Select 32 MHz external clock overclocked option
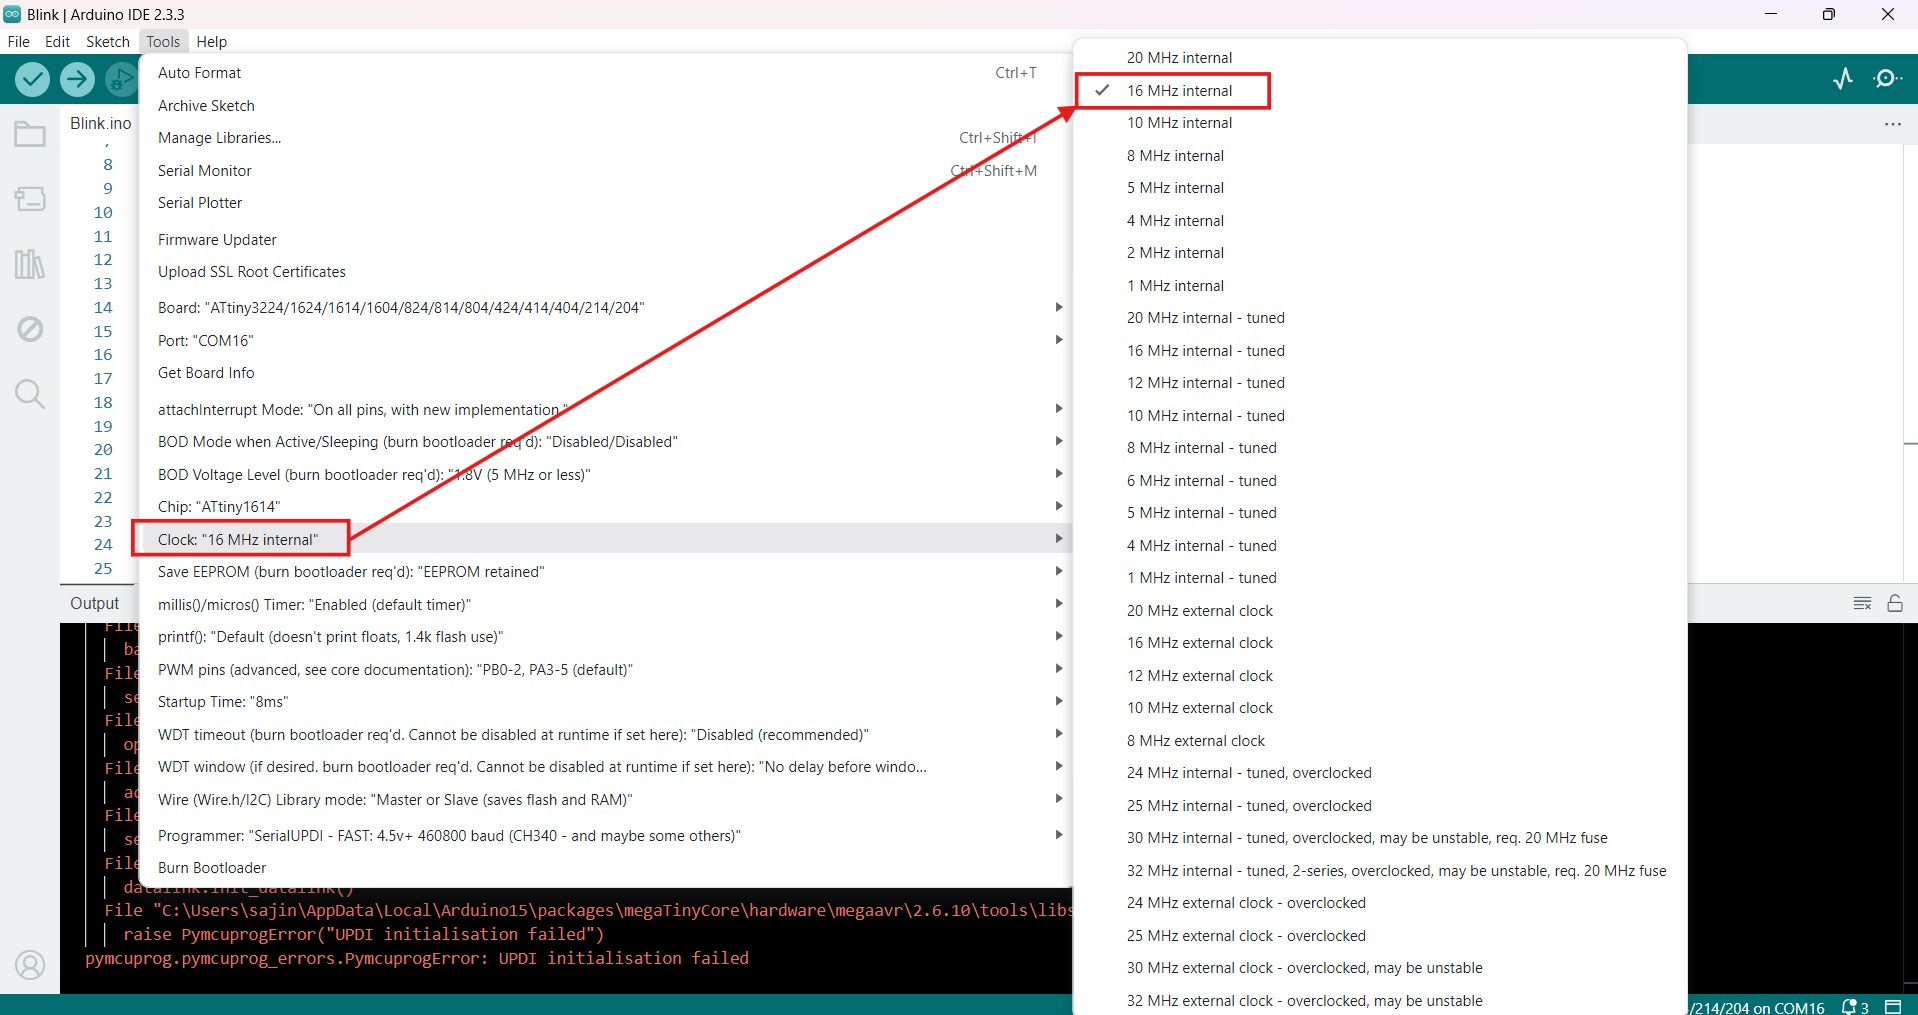Image resolution: width=1918 pixels, height=1015 pixels. [x=1380, y=1001]
